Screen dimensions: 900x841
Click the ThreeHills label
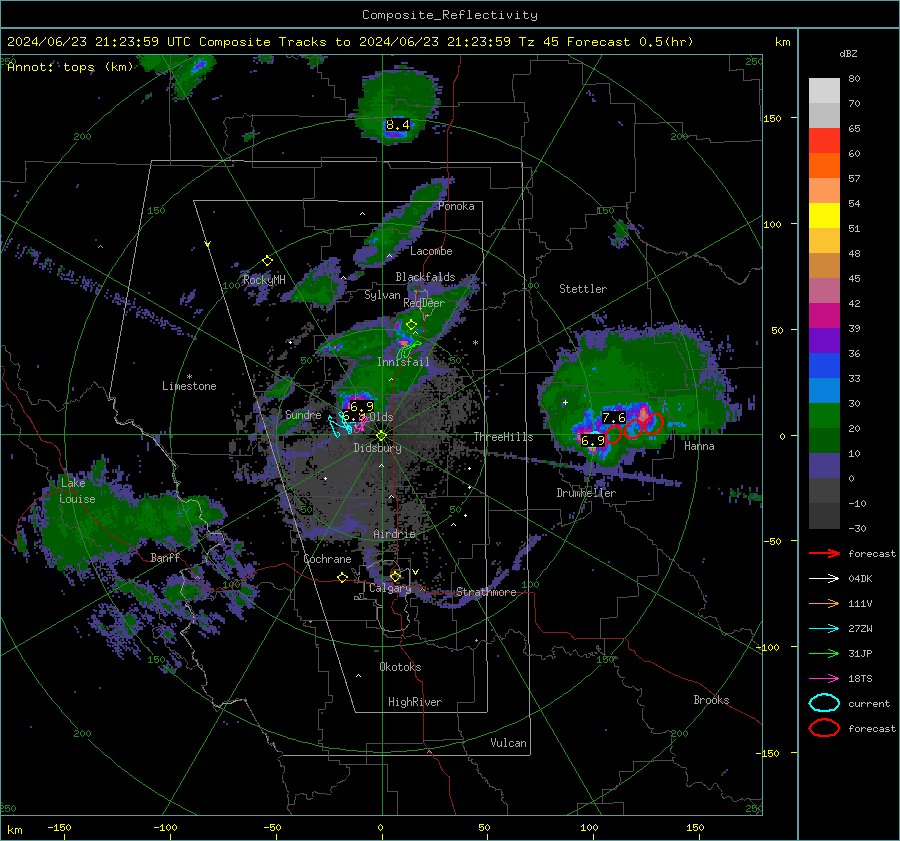(503, 437)
